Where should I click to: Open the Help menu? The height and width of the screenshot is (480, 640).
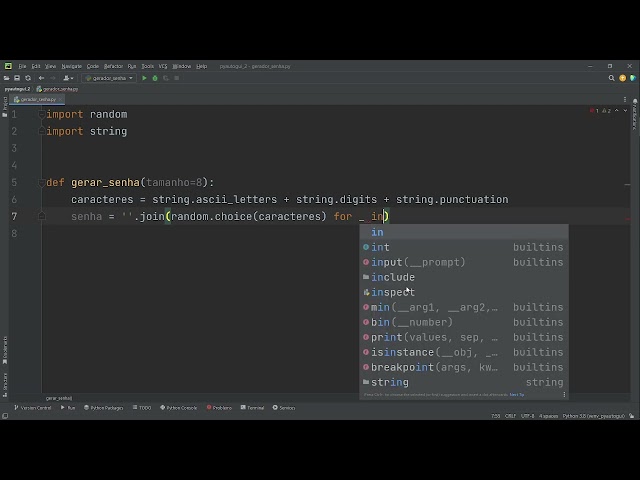pos(202,66)
